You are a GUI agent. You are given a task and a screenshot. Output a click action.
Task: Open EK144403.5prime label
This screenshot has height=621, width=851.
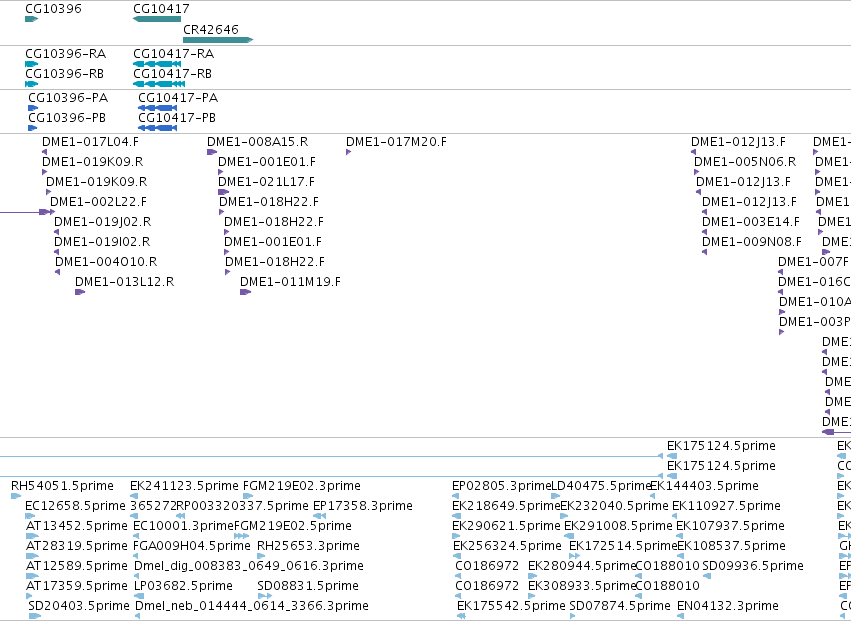click(704, 486)
